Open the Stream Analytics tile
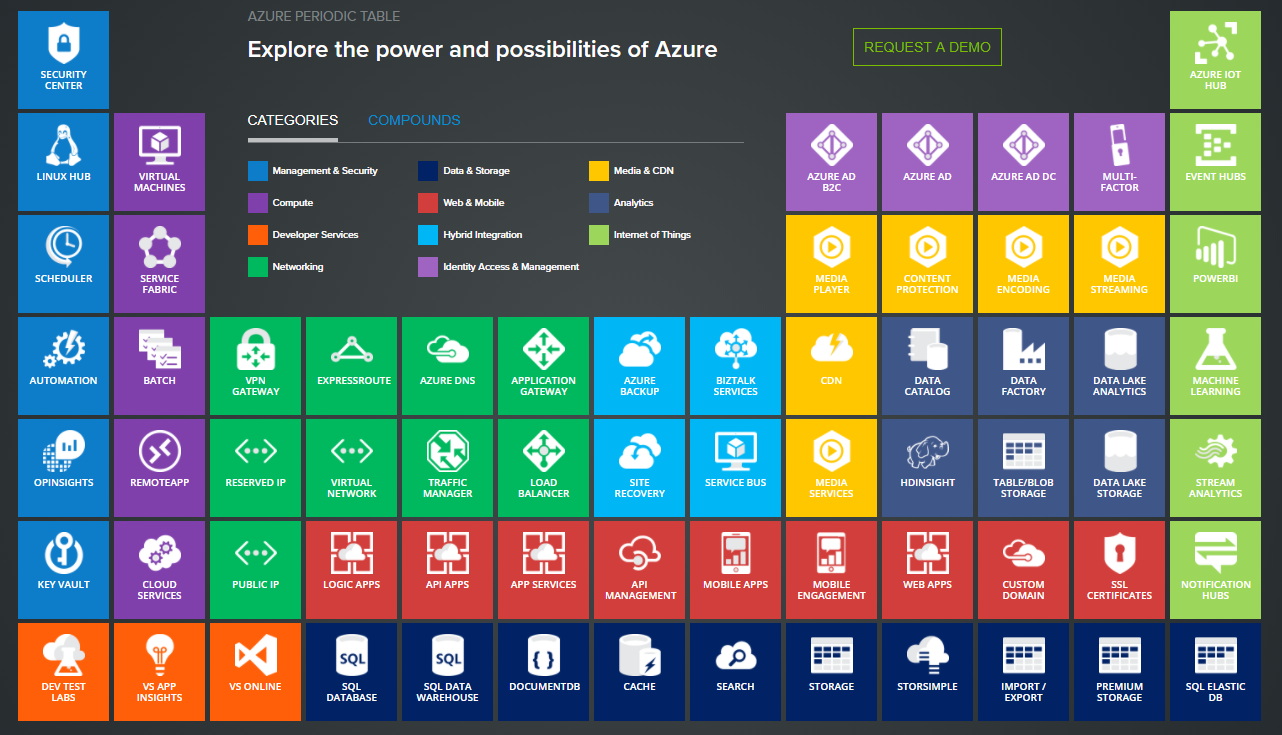 [1215, 467]
